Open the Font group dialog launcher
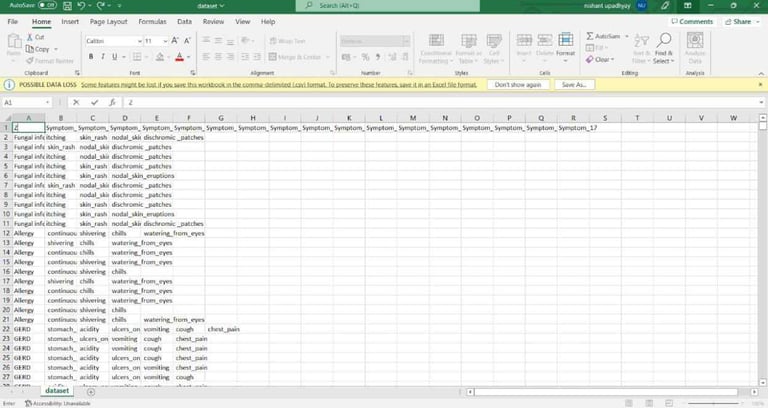The image size is (768, 408). [x=193, y=73]
